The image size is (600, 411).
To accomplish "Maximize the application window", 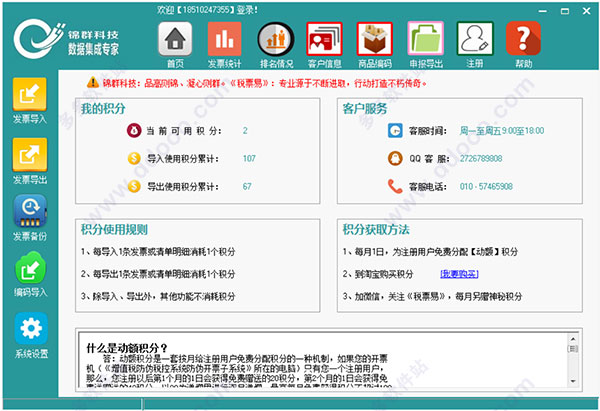I will tap(565, 11).
